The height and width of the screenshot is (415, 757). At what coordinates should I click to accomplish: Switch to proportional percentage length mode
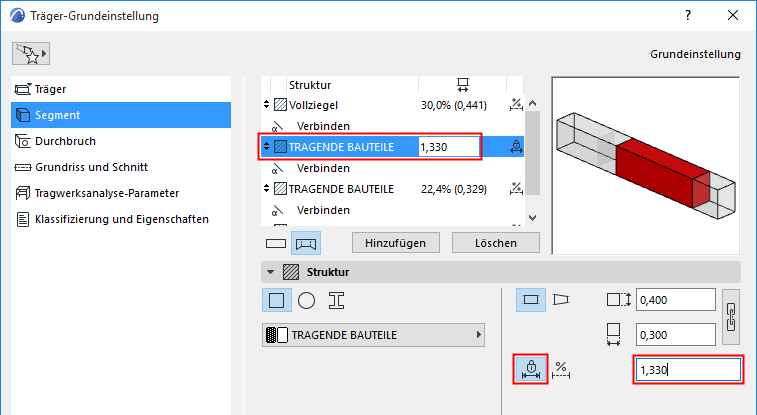tap(562, 369)
